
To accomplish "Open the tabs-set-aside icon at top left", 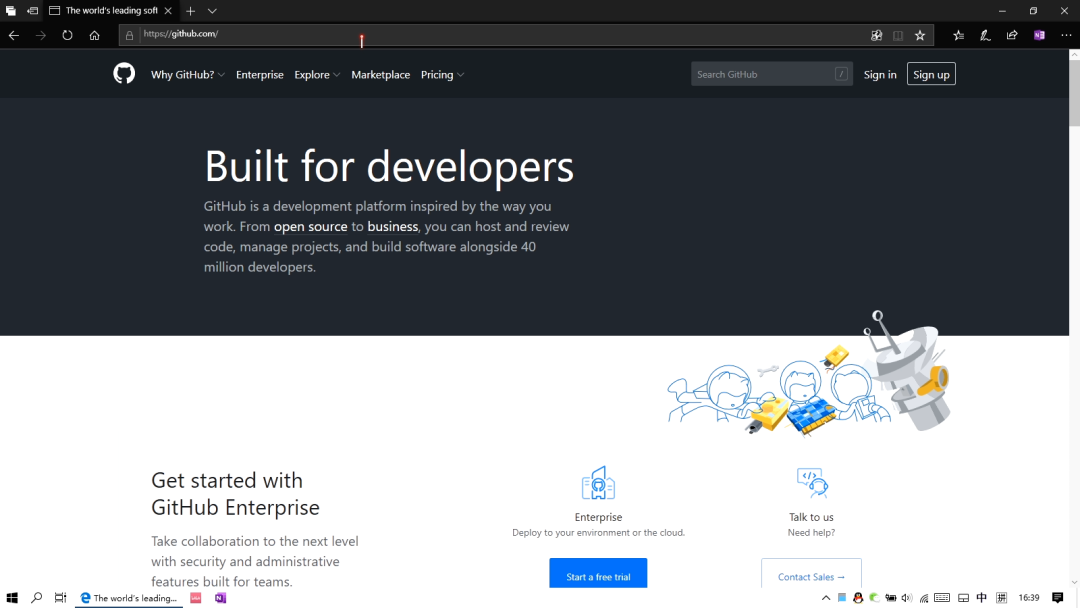I will tap(10, 10).
